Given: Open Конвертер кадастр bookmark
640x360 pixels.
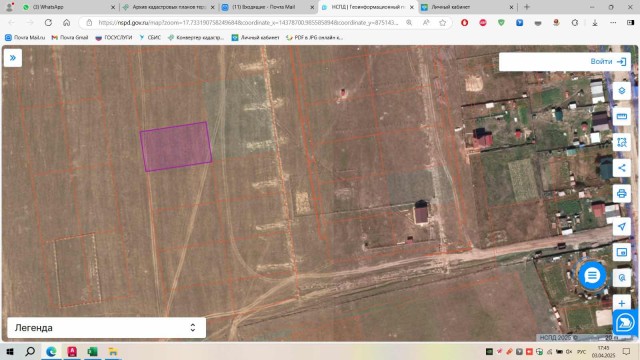Looking at the screenshot, I should 196,38.
